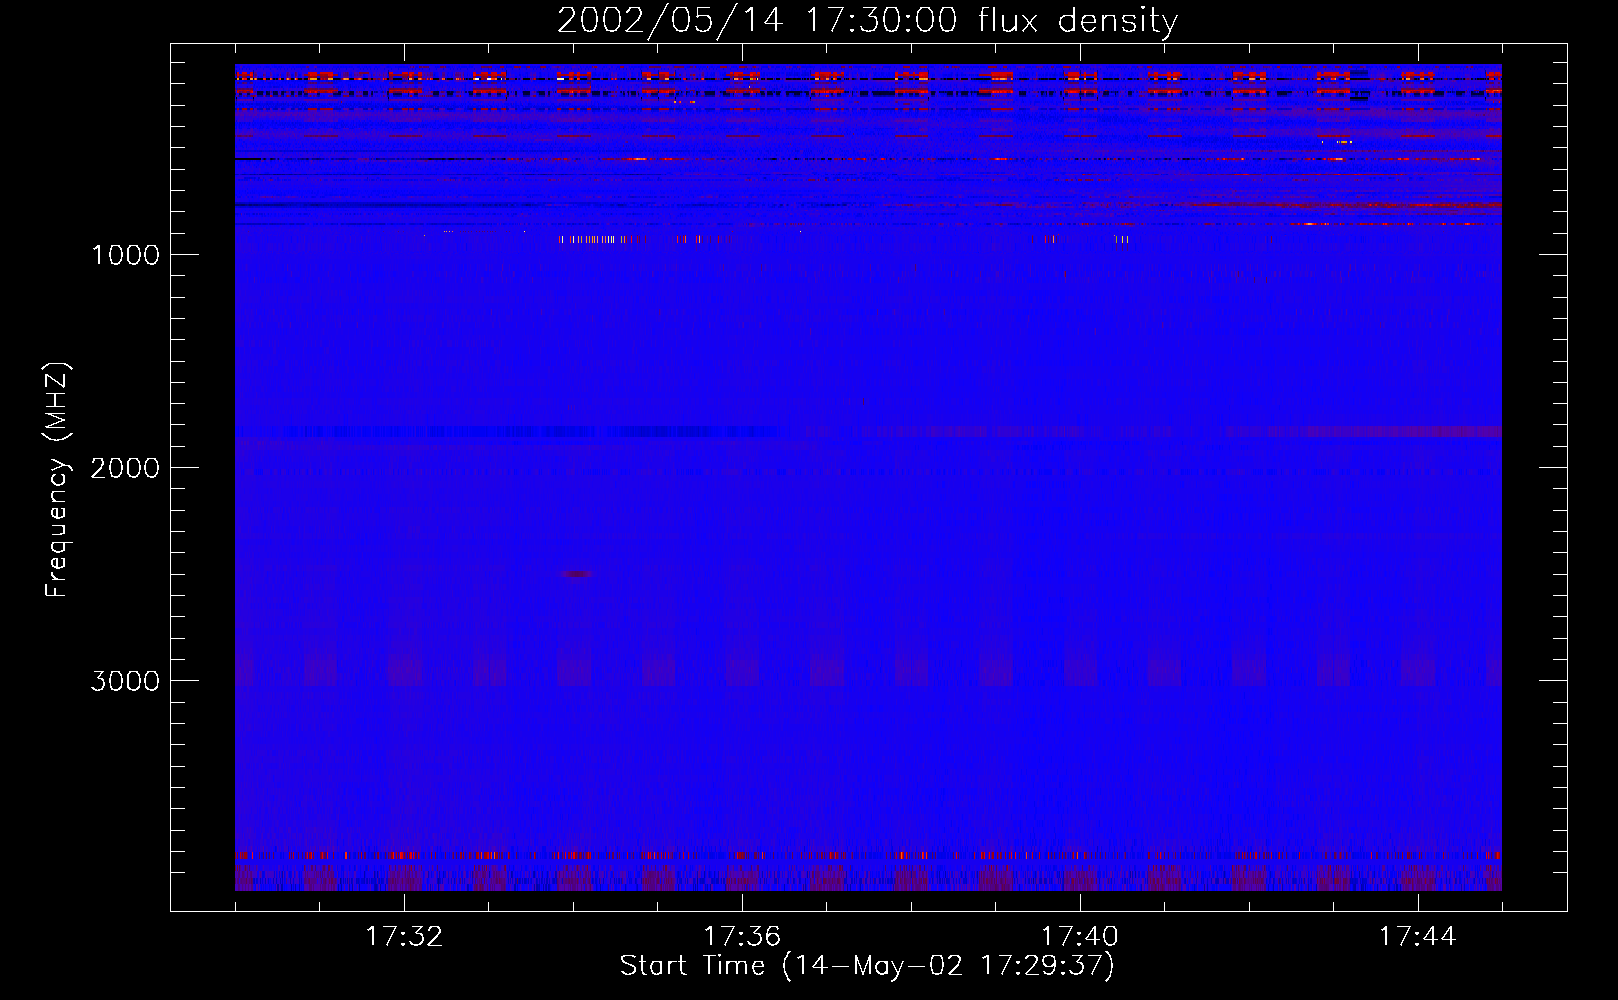
Task: Click the 'Start Time (14-May-02 17:29:37)' label
Action: [867, 966]
